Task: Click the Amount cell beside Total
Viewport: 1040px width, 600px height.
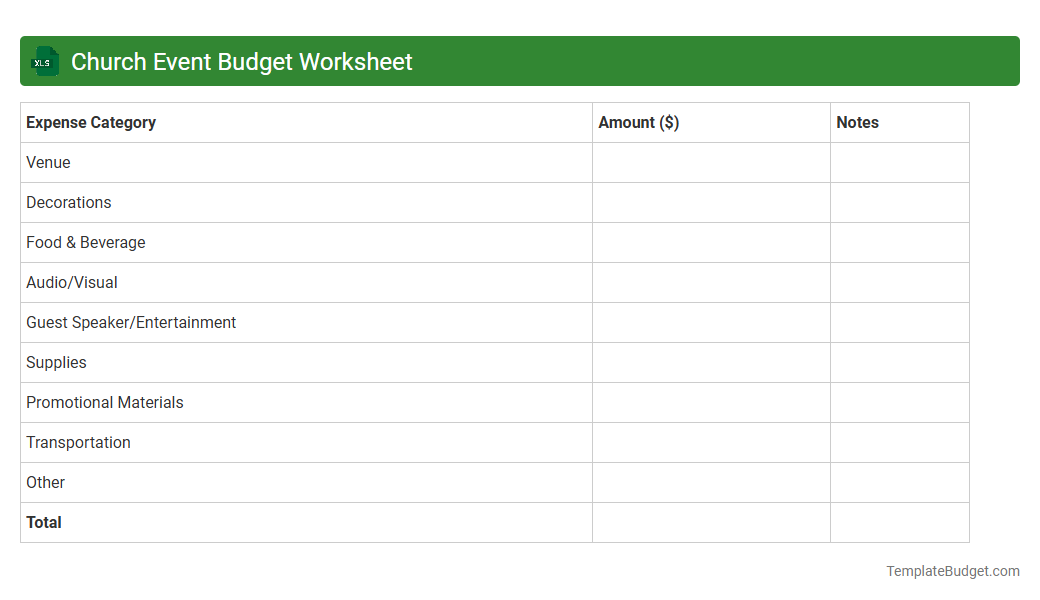Action: coord(710,522)
